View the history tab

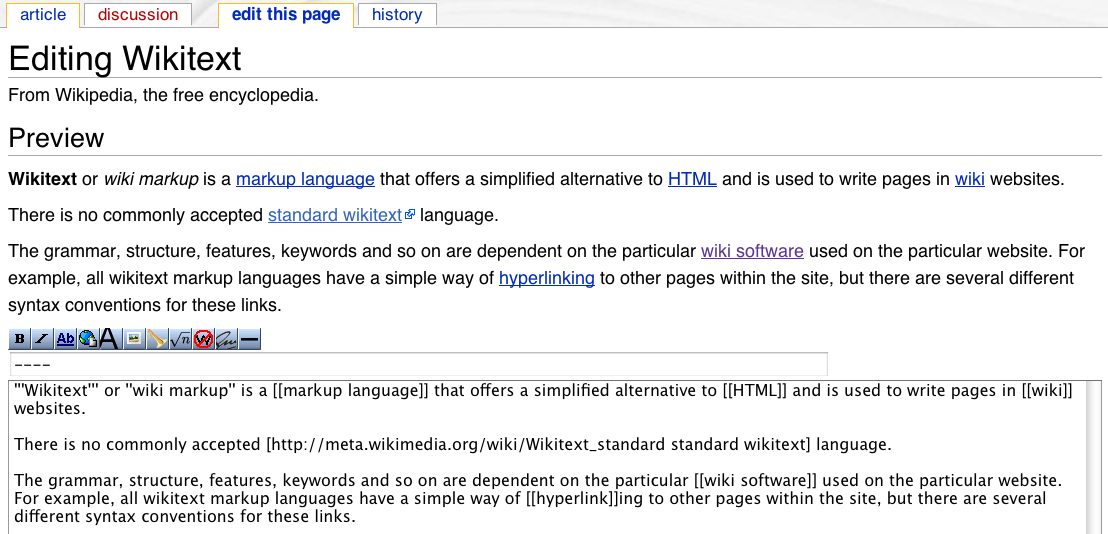click(396, 15)
